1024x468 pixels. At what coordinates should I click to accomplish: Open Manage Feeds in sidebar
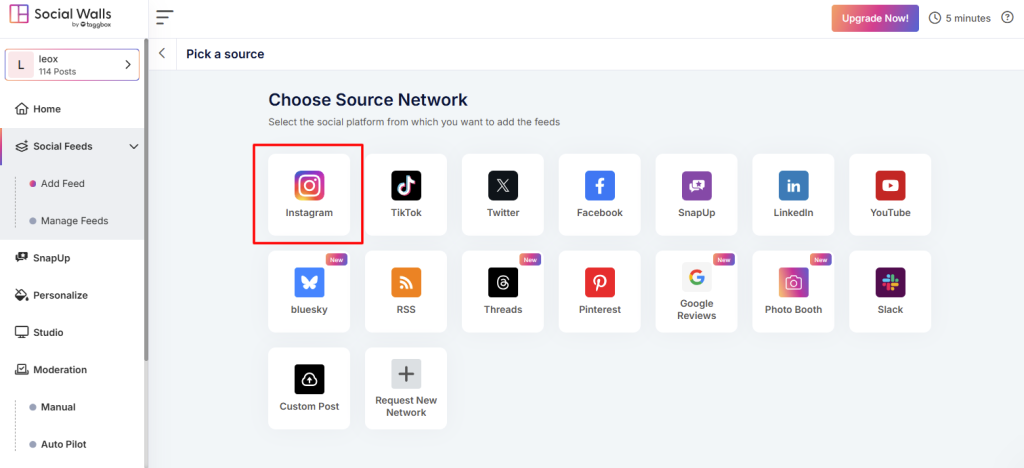[x=74, y=221]
